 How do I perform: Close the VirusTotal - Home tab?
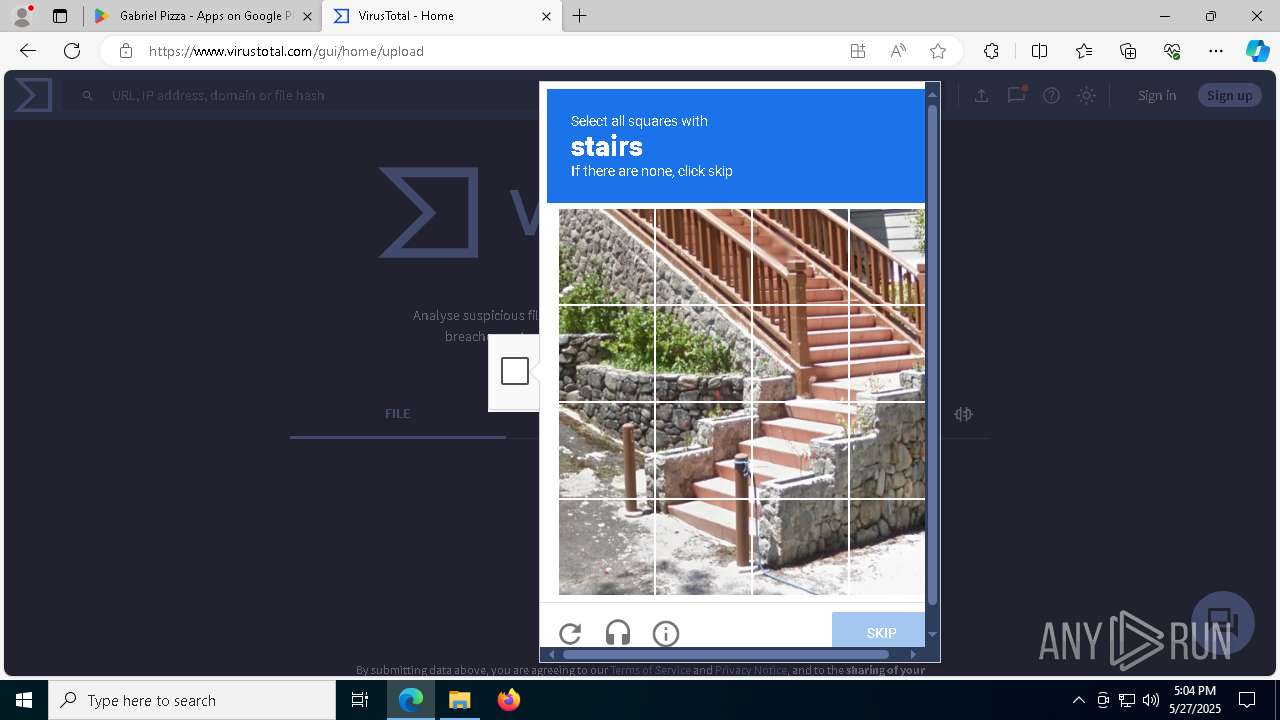point(546,16)
